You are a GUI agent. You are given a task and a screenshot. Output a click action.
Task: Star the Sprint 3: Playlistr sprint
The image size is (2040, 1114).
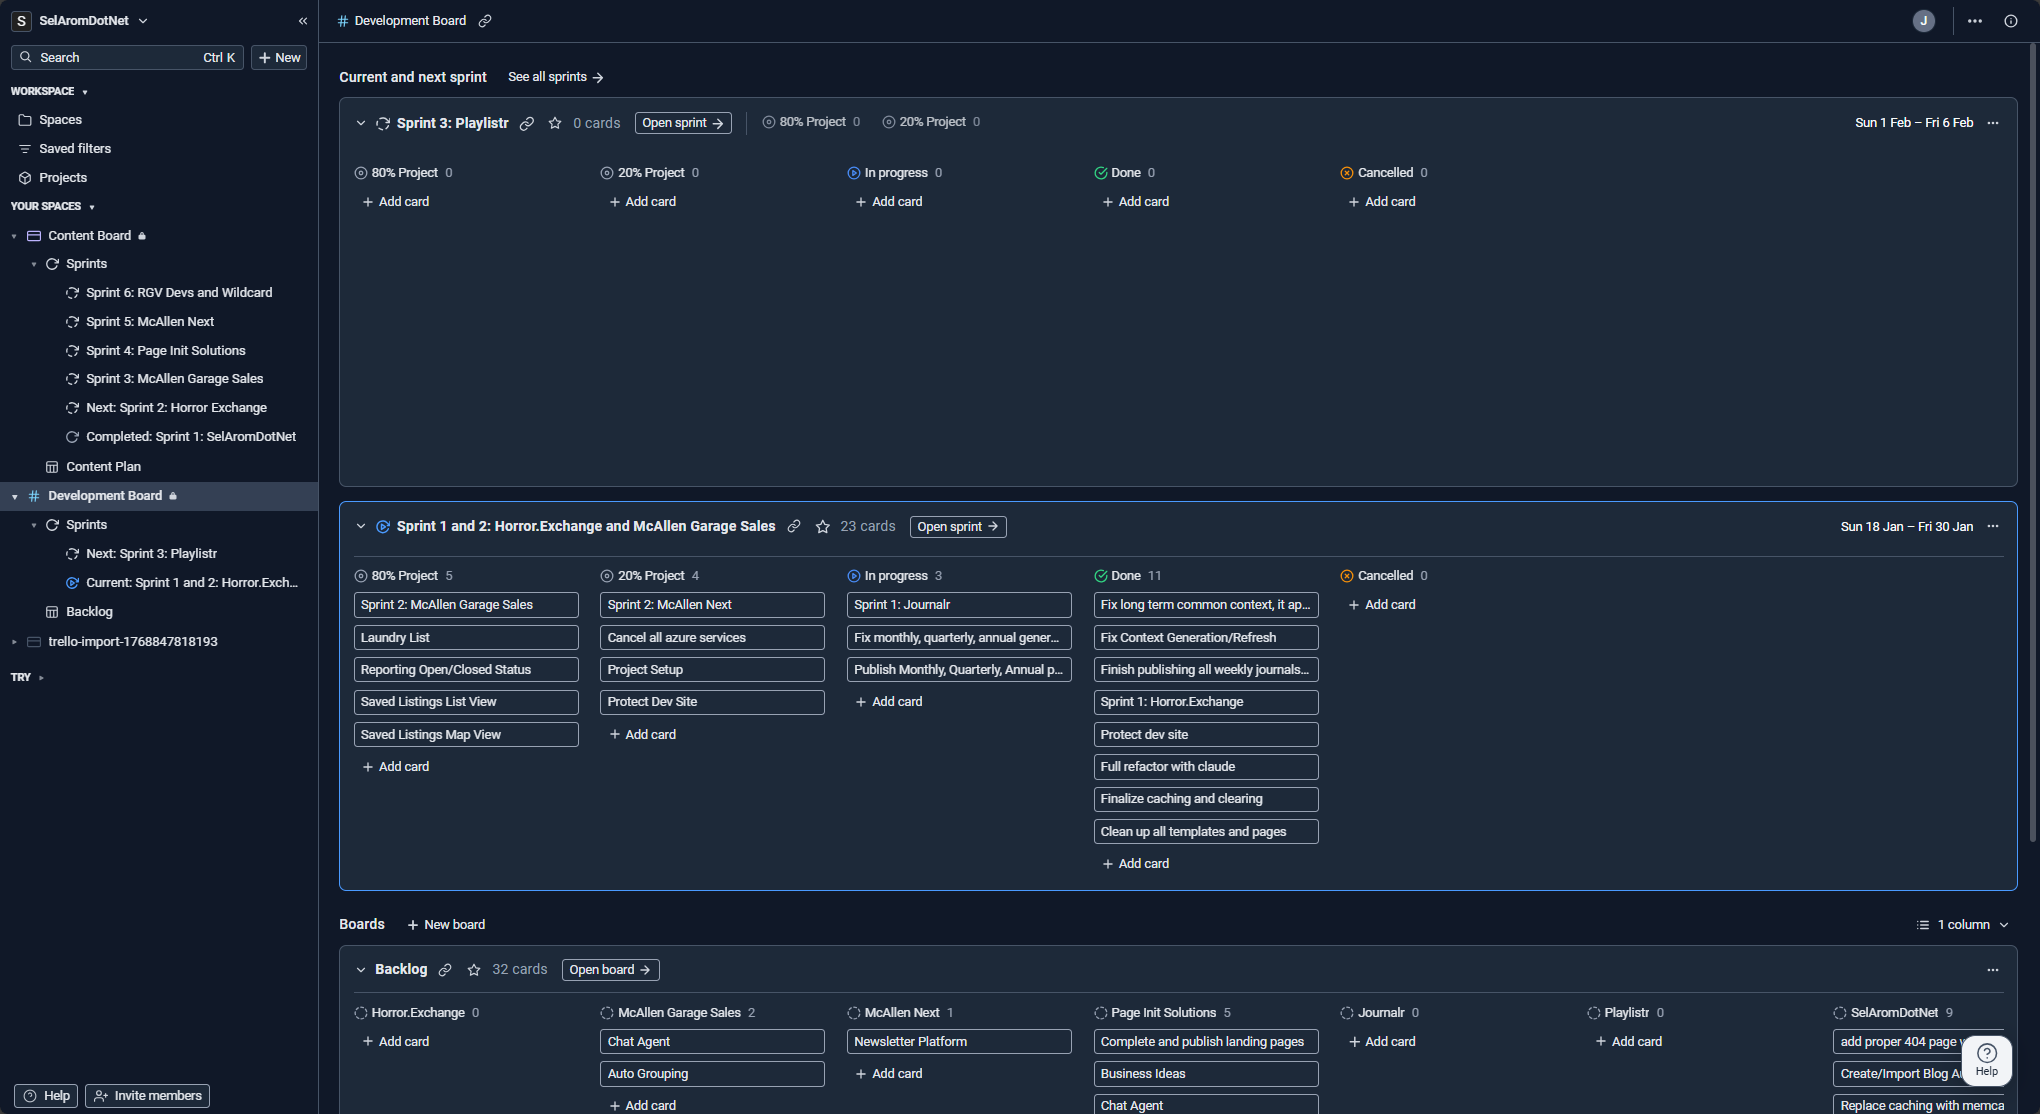click(555, 123)
